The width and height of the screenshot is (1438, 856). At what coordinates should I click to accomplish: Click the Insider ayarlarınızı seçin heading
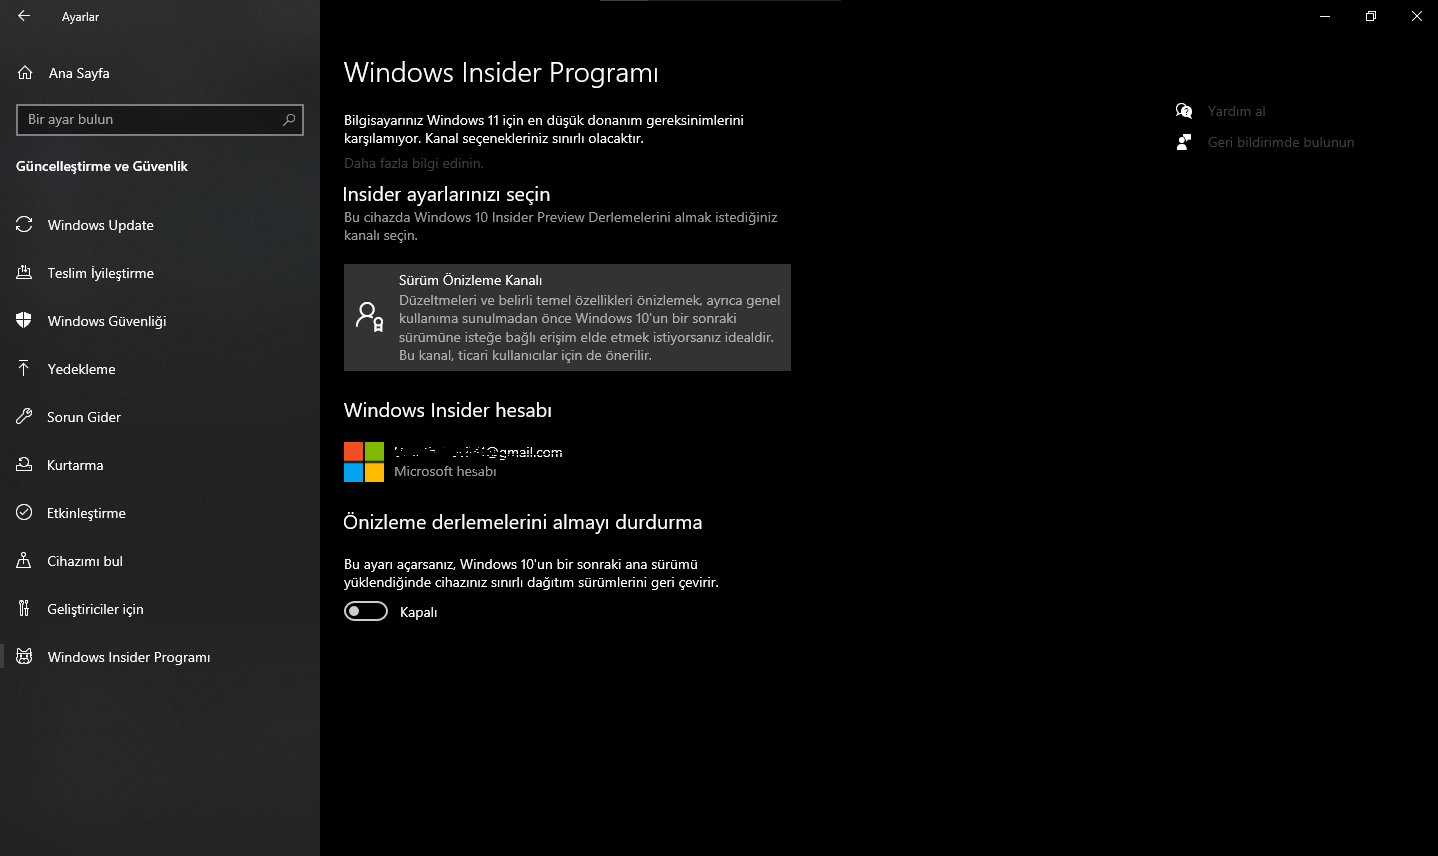[x=446, y=194]
